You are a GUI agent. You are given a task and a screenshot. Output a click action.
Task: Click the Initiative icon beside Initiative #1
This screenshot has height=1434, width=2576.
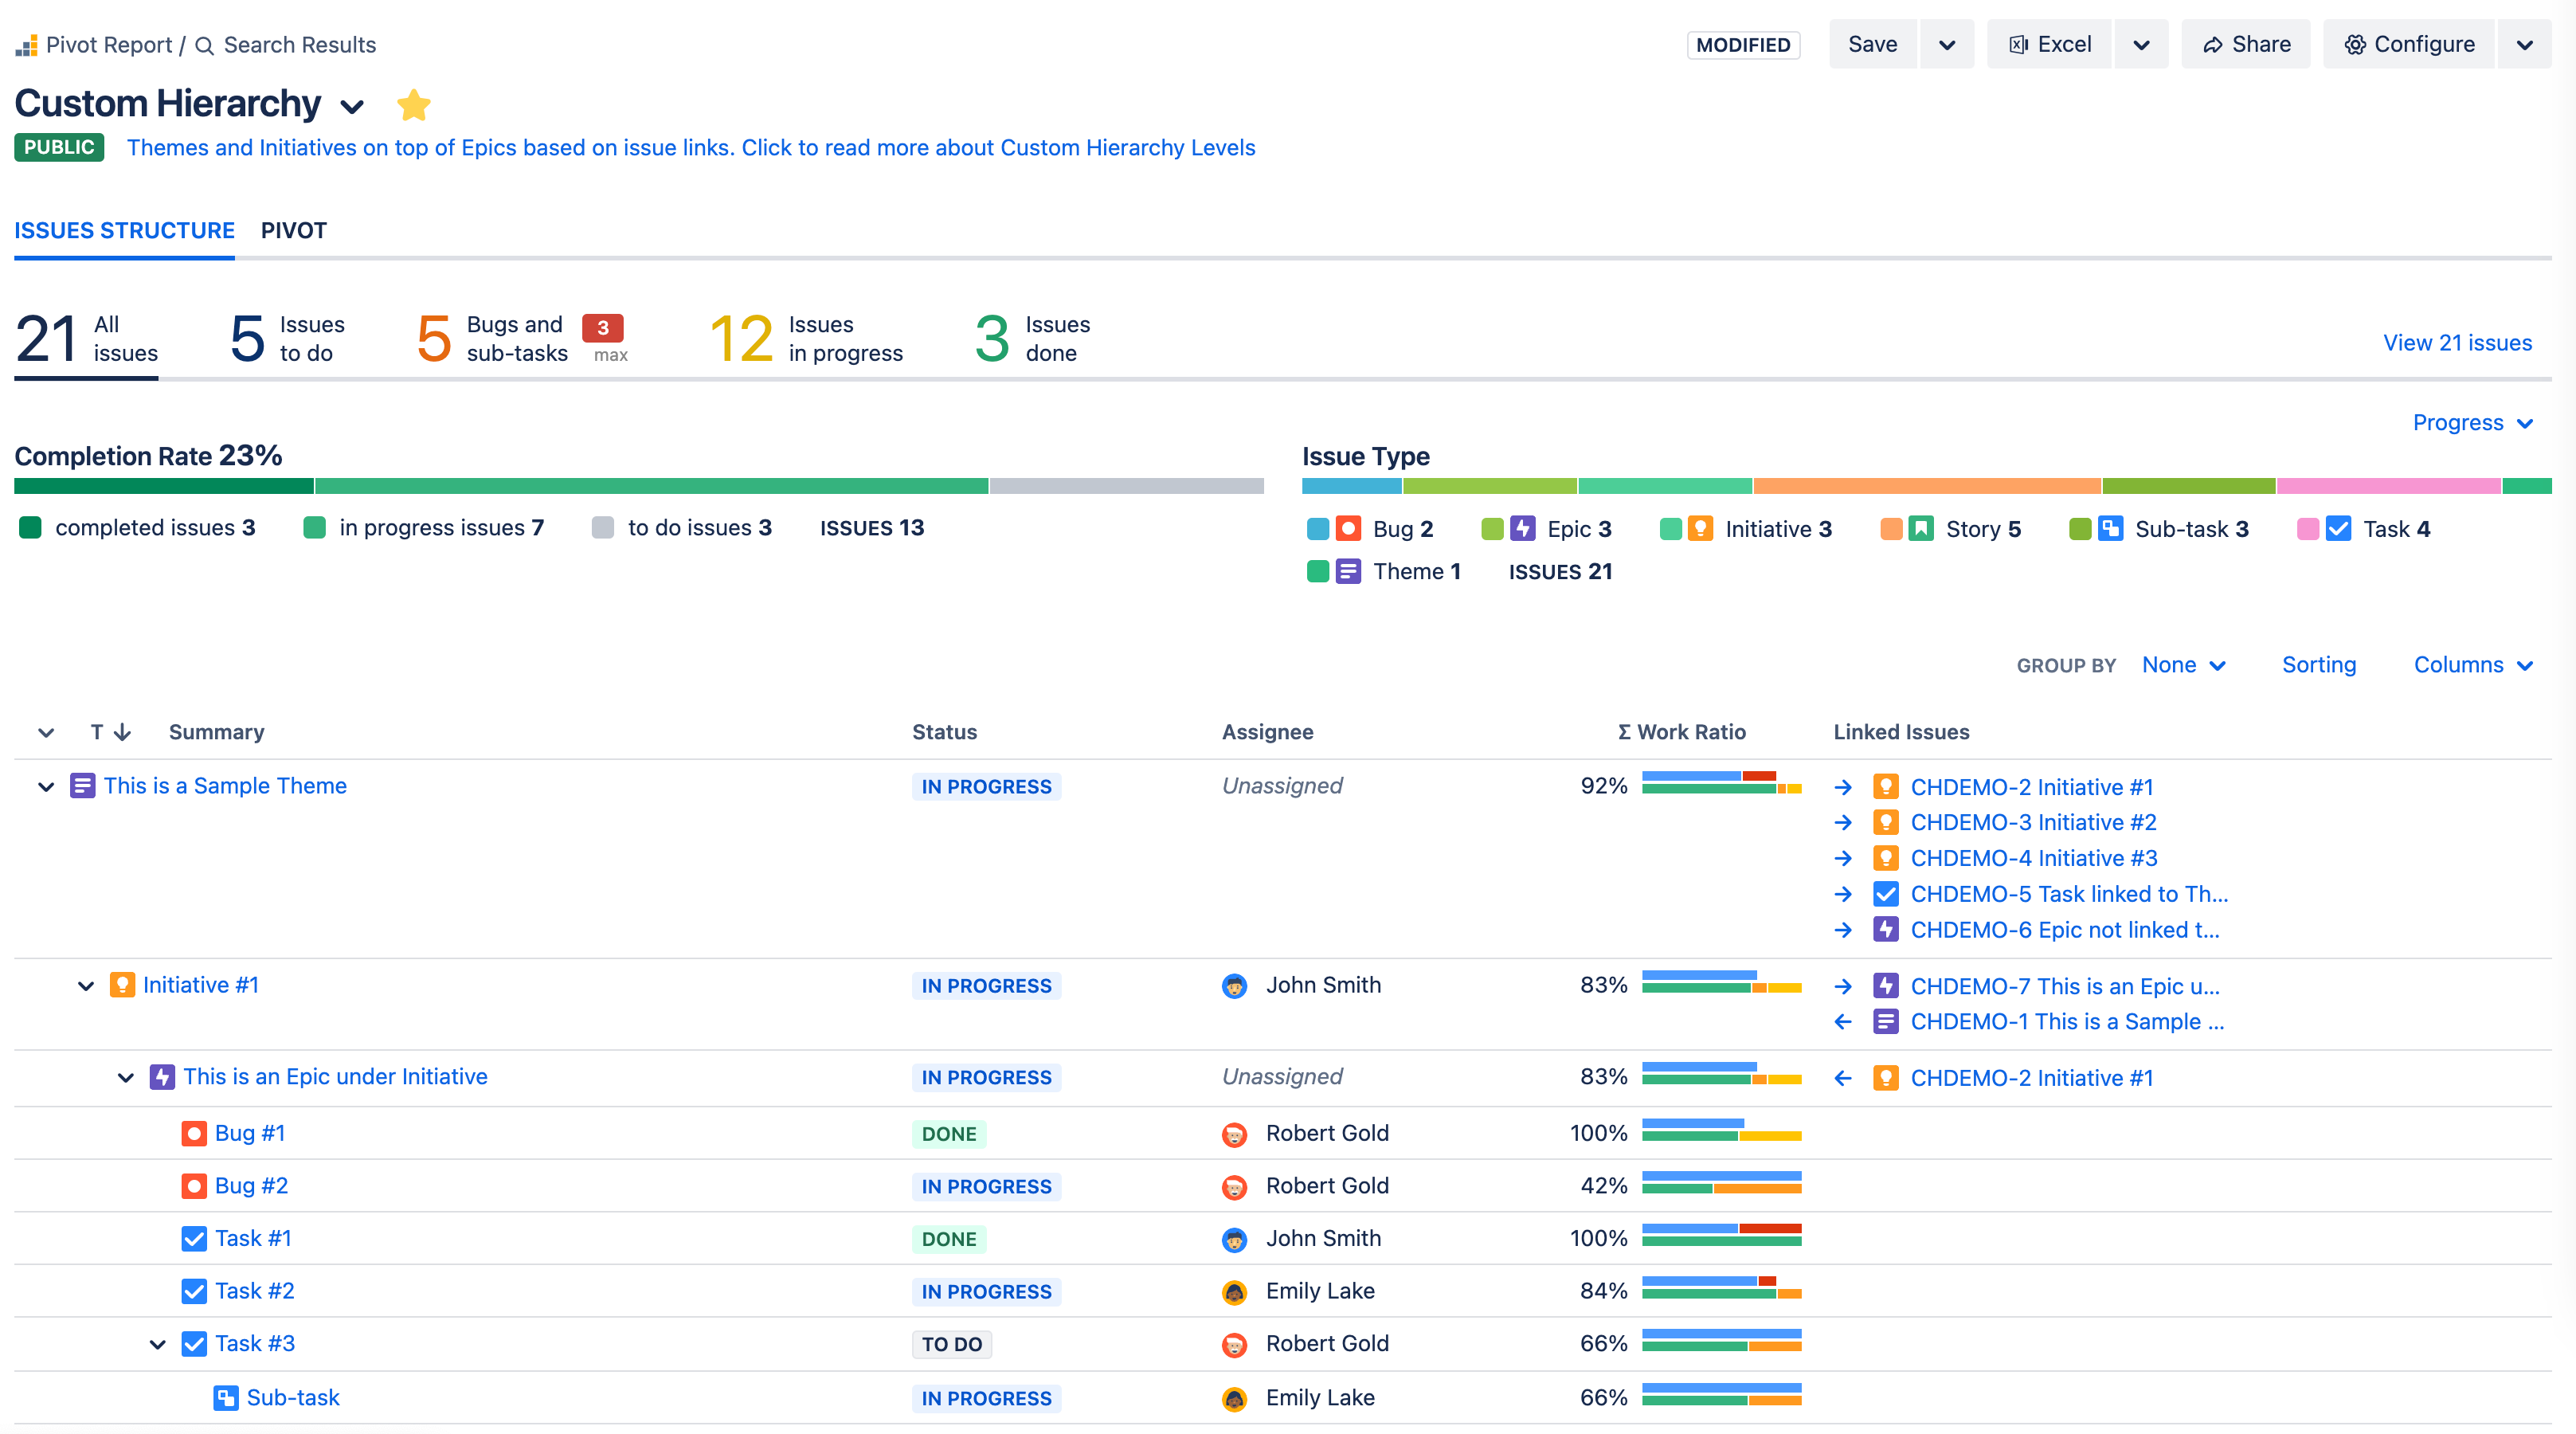pos(122,984)
